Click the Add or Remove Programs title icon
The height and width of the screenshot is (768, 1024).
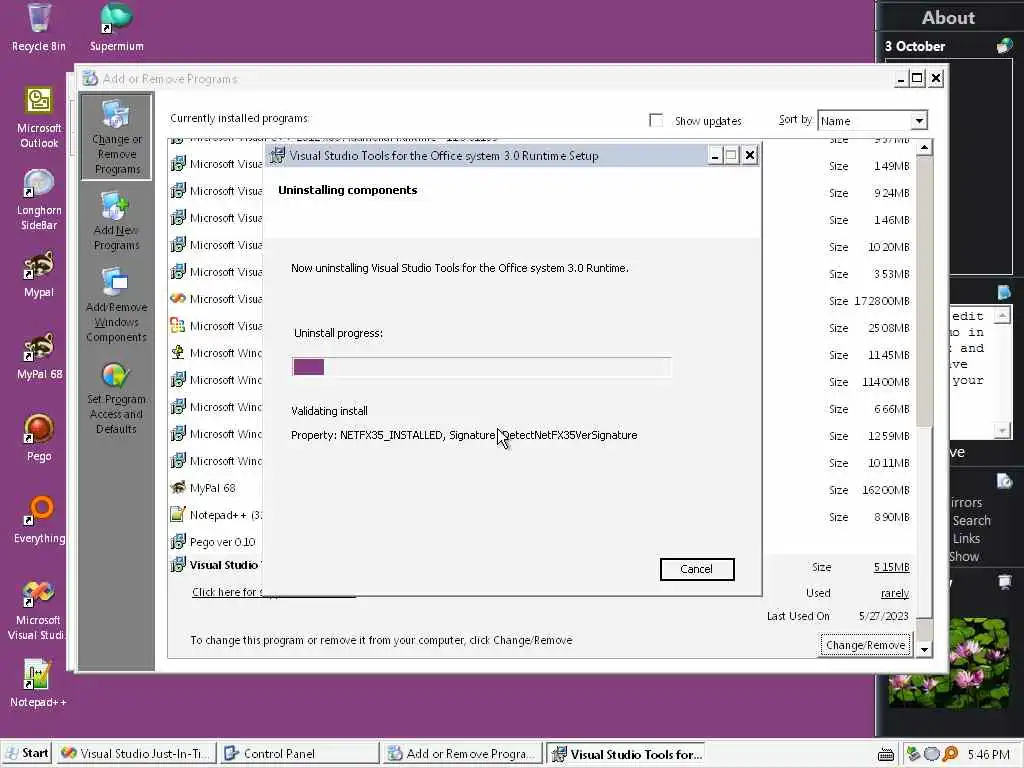90,78
